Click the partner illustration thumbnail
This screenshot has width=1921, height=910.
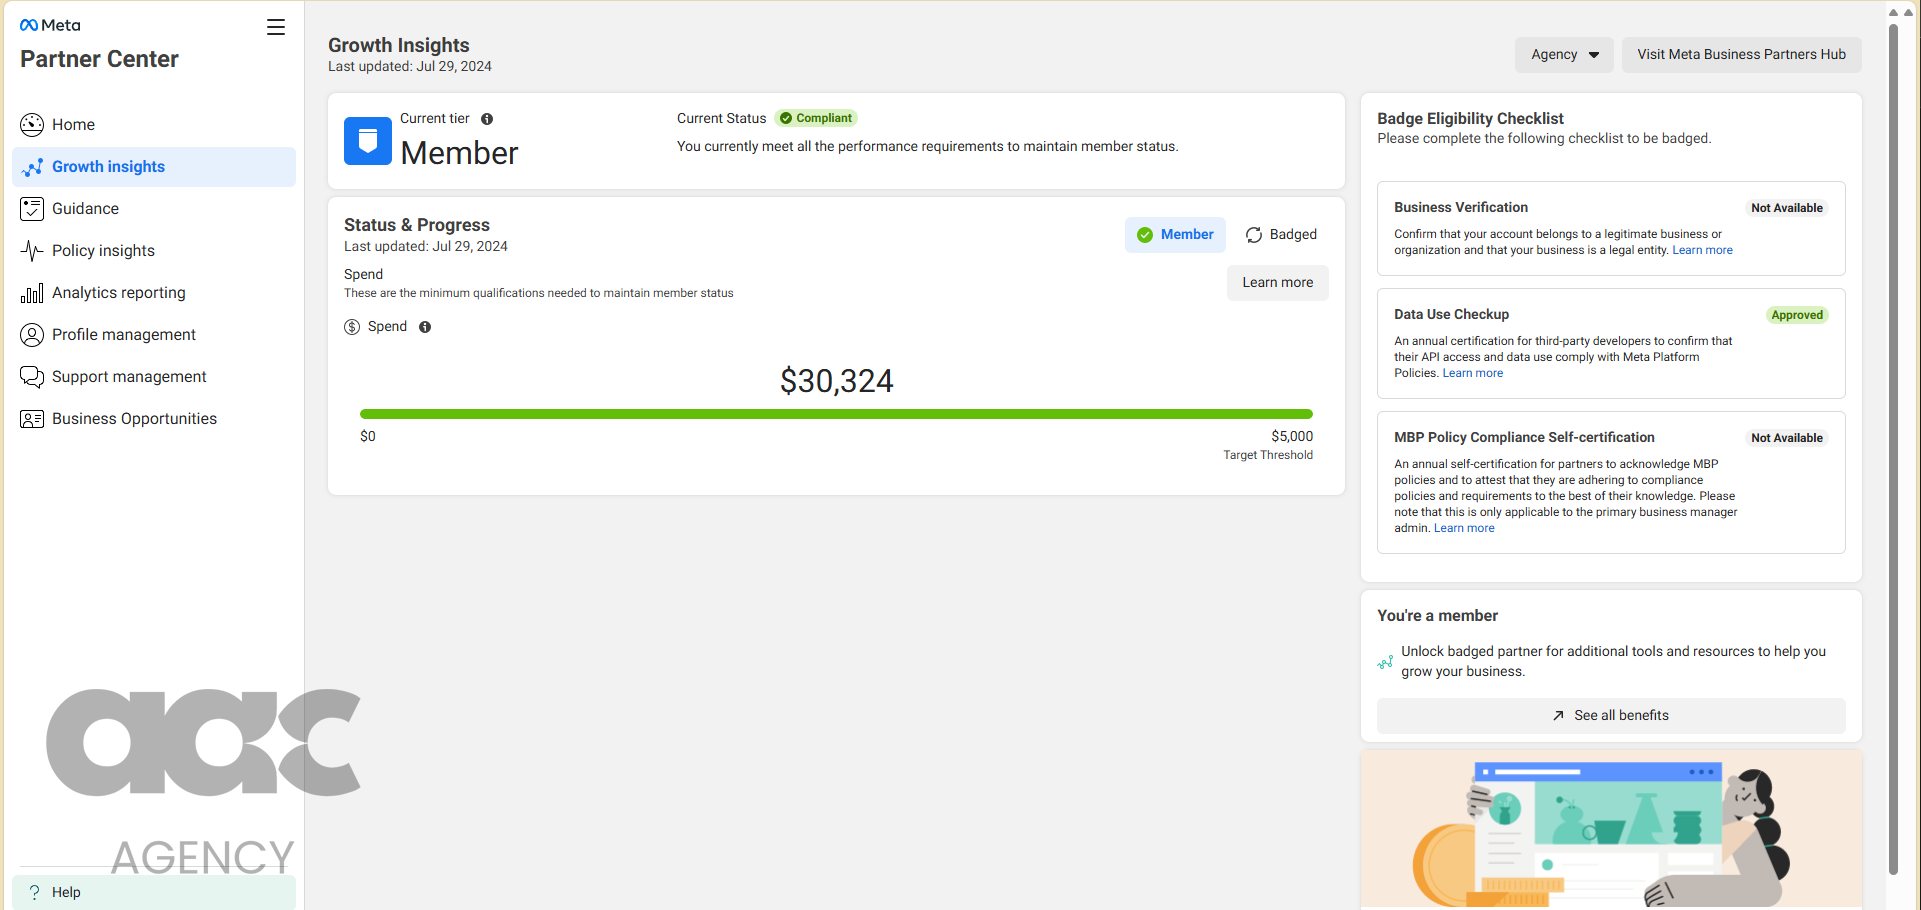pyautogui.click(x=1611, y=829)
